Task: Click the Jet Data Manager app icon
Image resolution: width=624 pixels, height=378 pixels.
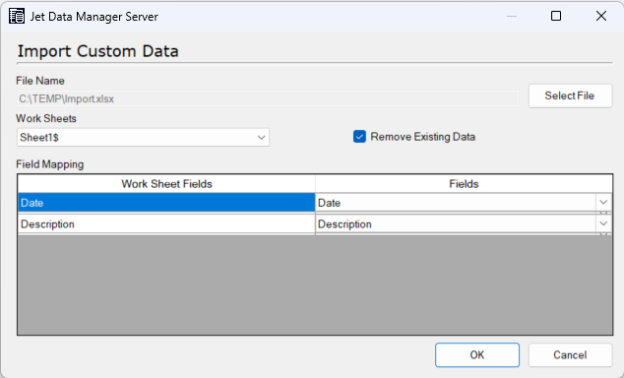Action: point(17,16)
